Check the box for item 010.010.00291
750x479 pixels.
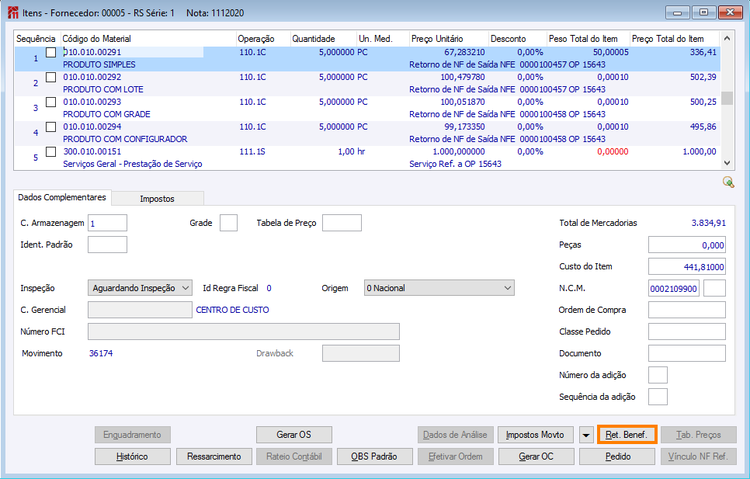pyautogui.click(x=51, y=52)
